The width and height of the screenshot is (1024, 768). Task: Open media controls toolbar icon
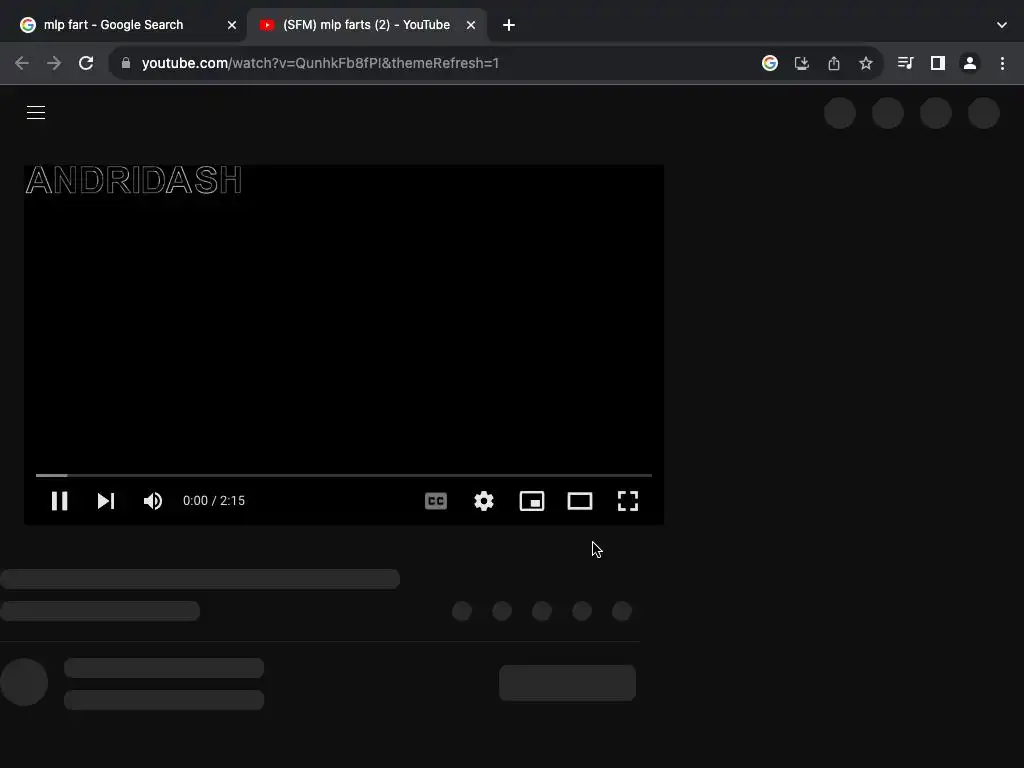(905, 63)
